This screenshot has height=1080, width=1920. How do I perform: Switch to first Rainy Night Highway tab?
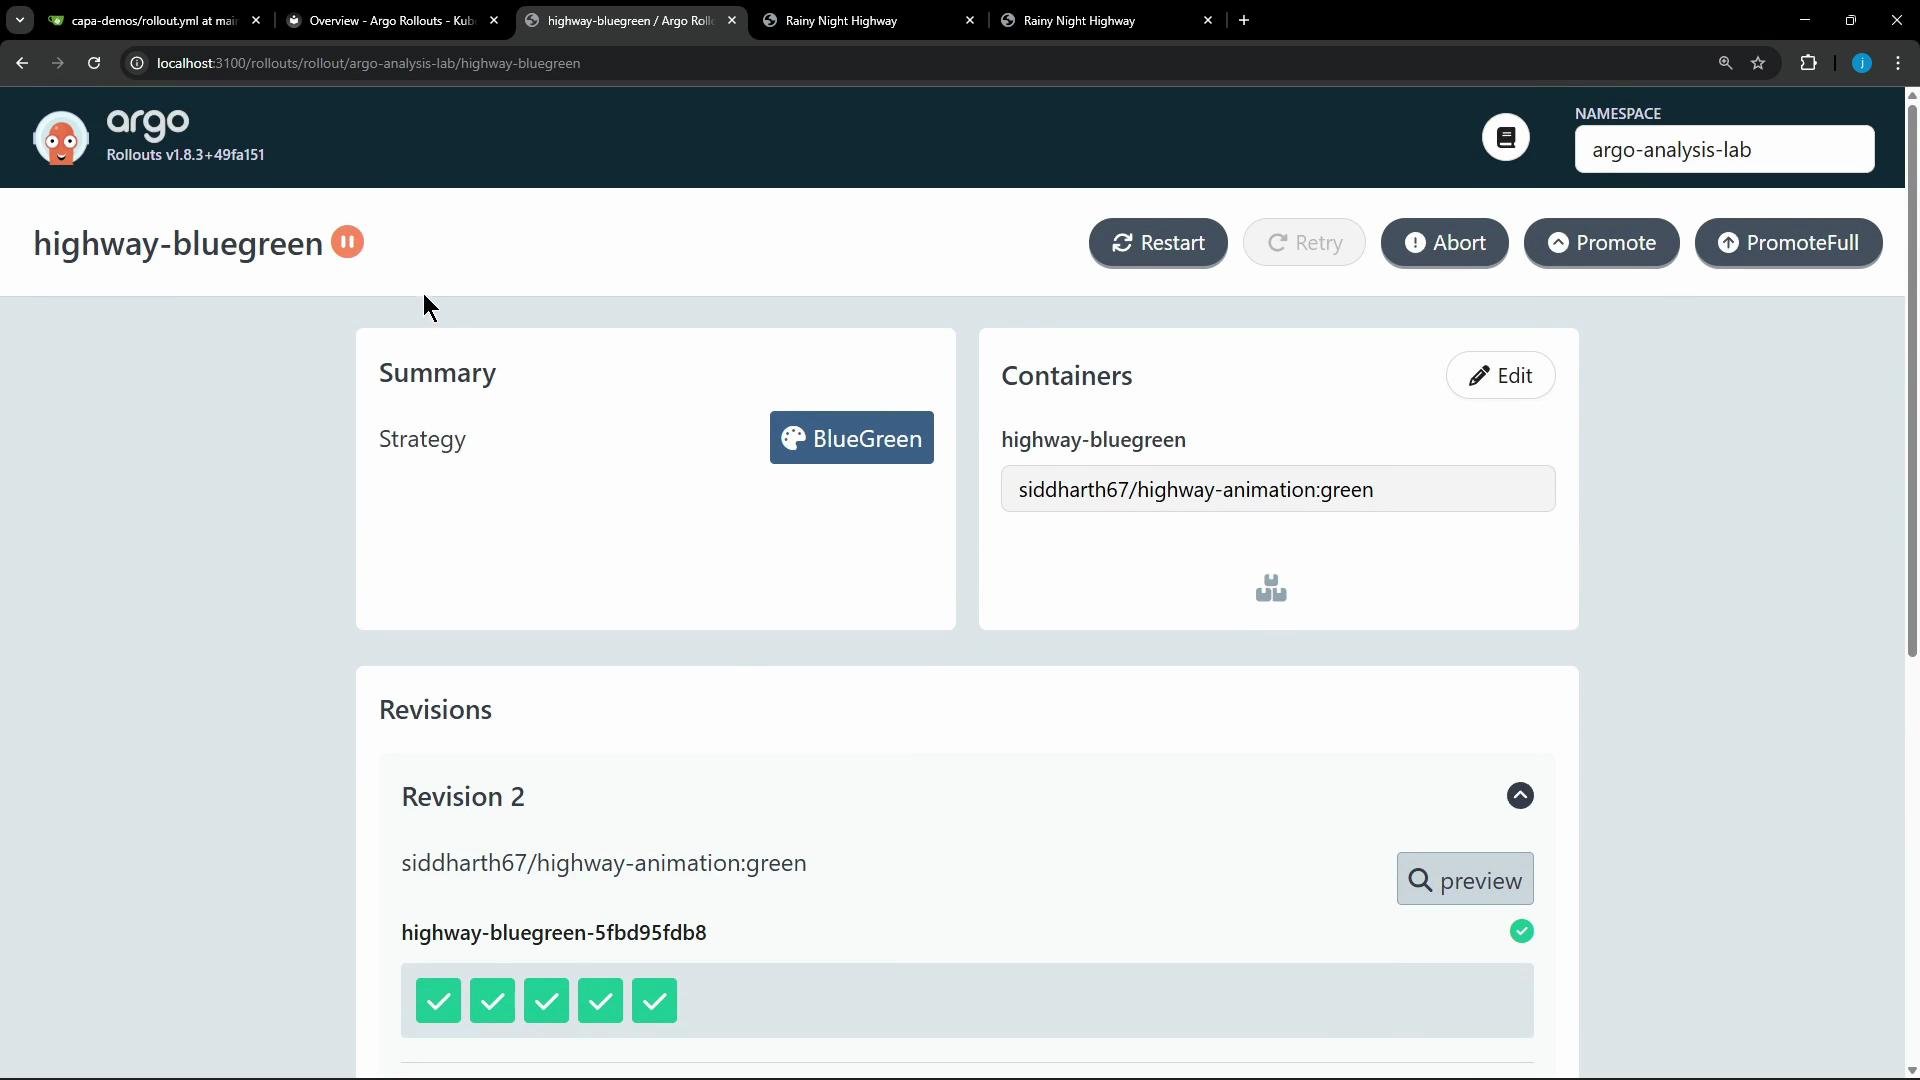868,20
